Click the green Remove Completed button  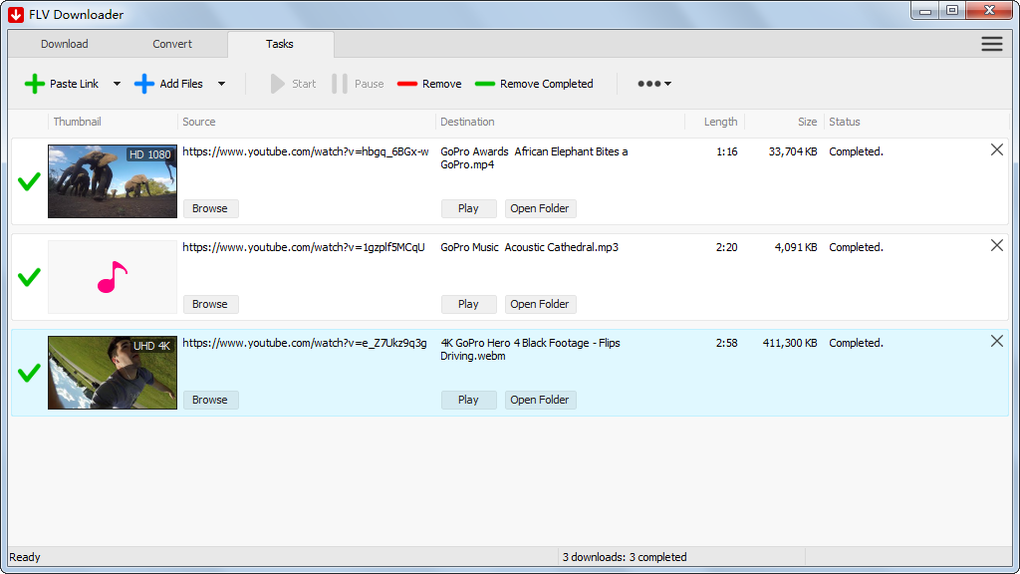534,84
